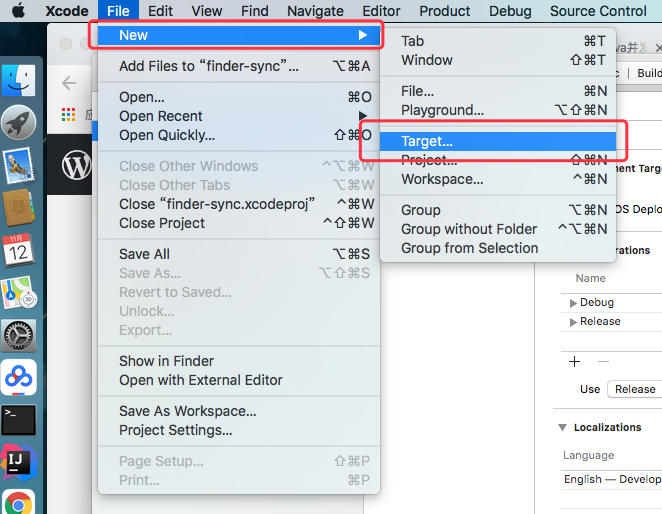The image size is (662, 514).
Task: Open Finder from the Dock
Action: [18, 81]
